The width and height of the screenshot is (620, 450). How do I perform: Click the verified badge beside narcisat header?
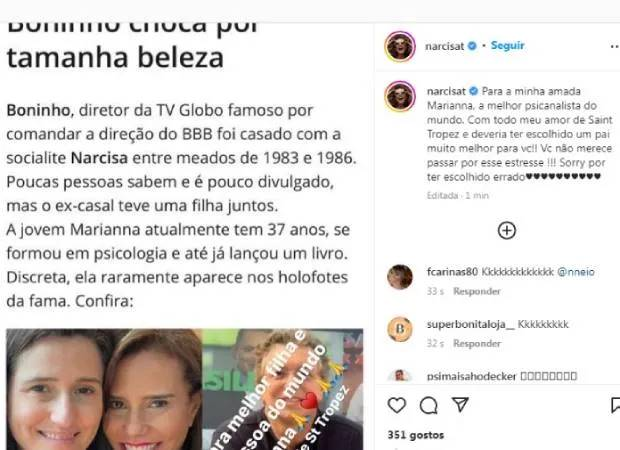pos(472,46)
